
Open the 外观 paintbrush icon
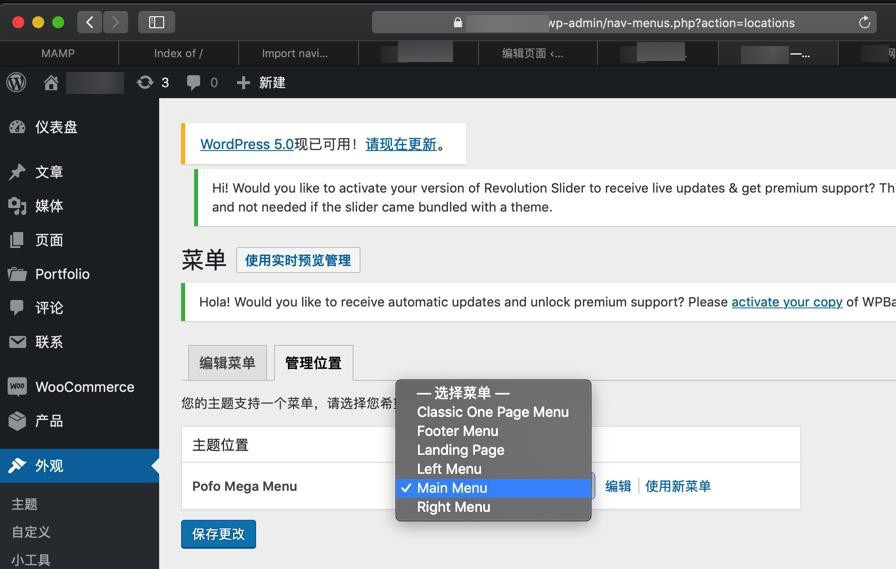coord(17,466)
